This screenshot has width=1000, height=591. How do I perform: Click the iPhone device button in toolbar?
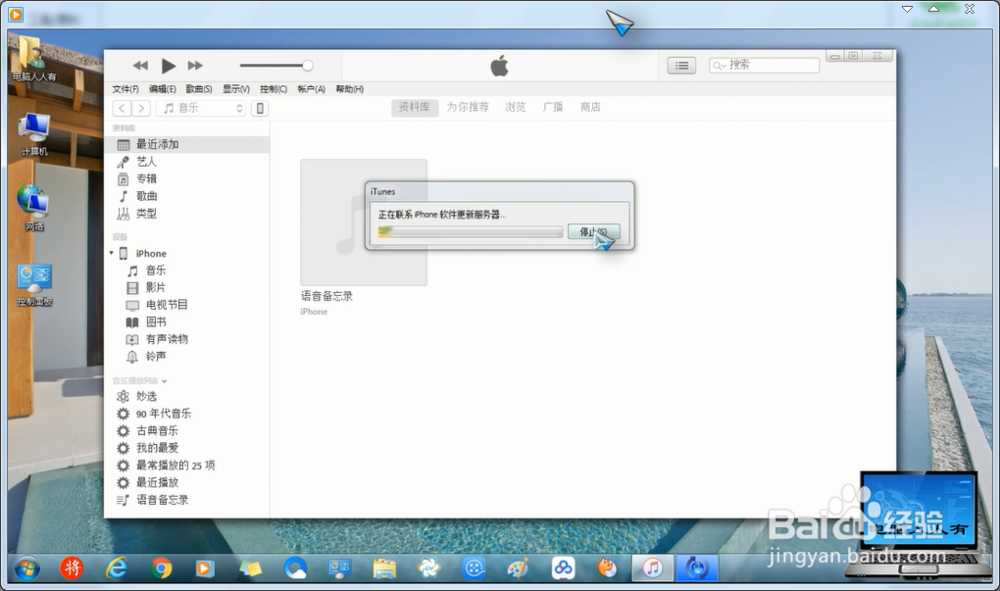pyautogui.click(x=260, y=108)
